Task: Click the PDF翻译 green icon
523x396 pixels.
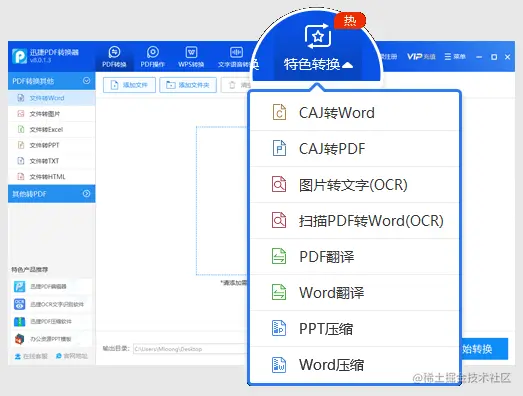Action: [x=279, y=256]
